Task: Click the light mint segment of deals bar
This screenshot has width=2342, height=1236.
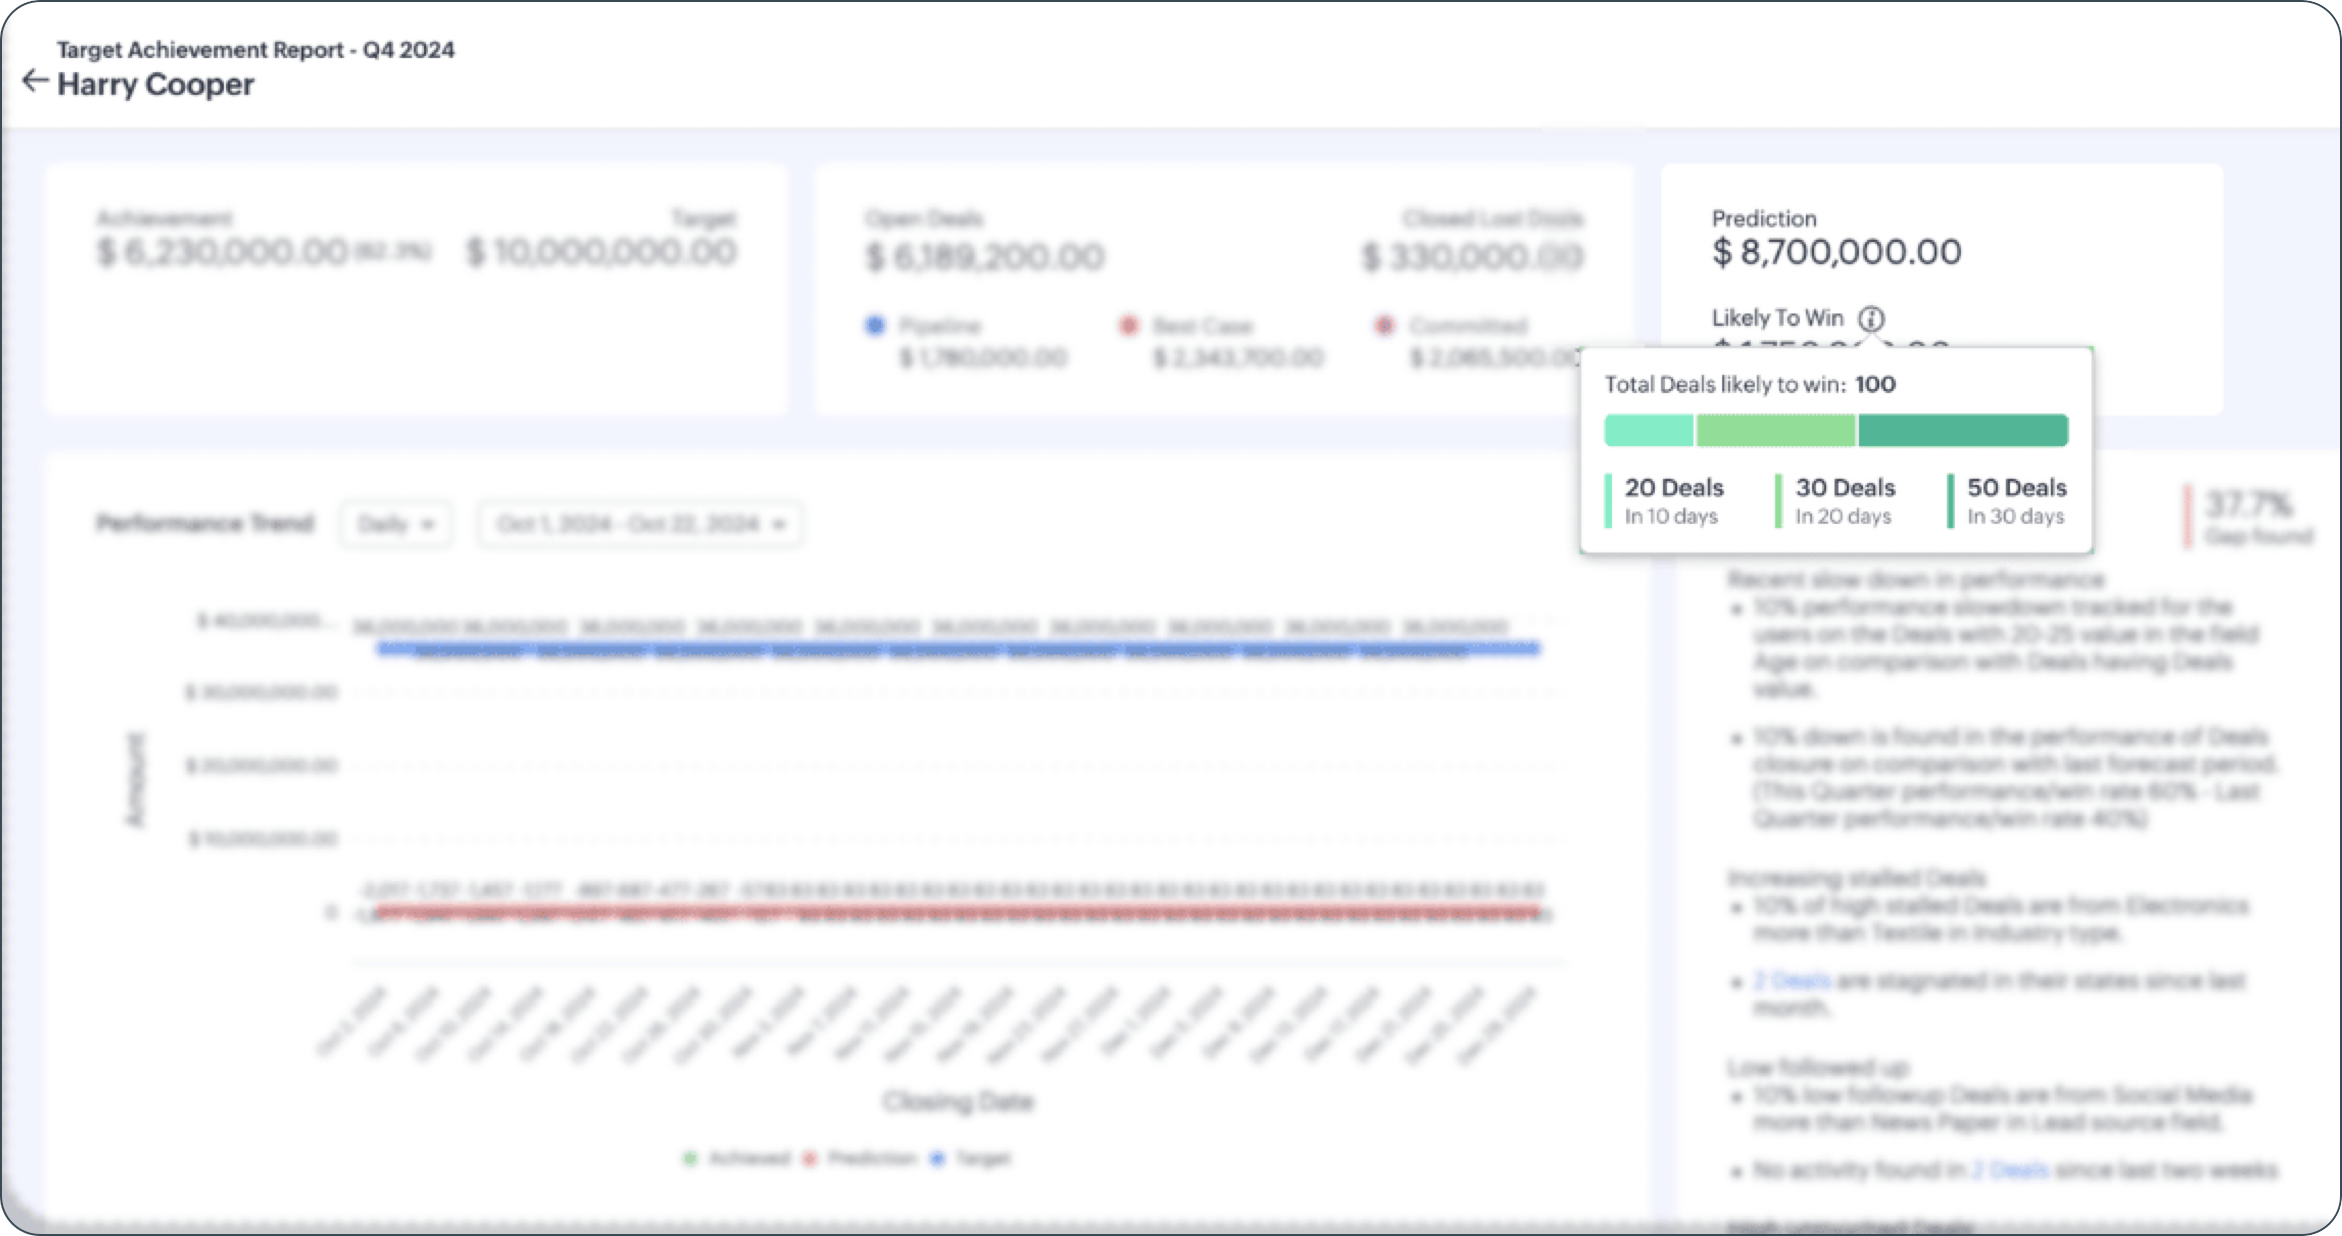Action: [1648, 431]
